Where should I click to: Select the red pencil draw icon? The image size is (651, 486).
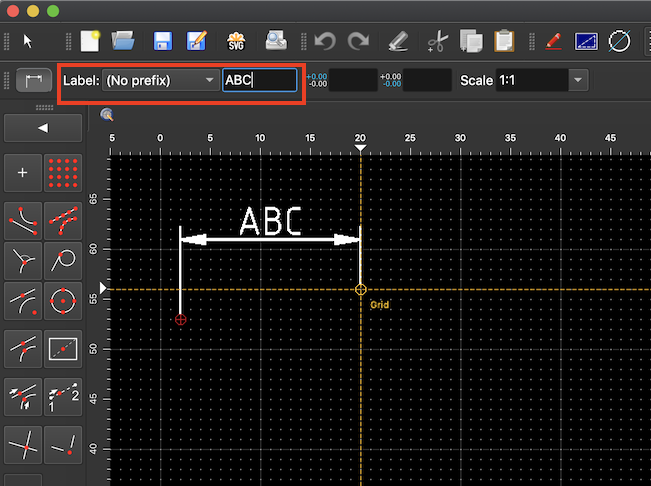coord(553,41)
